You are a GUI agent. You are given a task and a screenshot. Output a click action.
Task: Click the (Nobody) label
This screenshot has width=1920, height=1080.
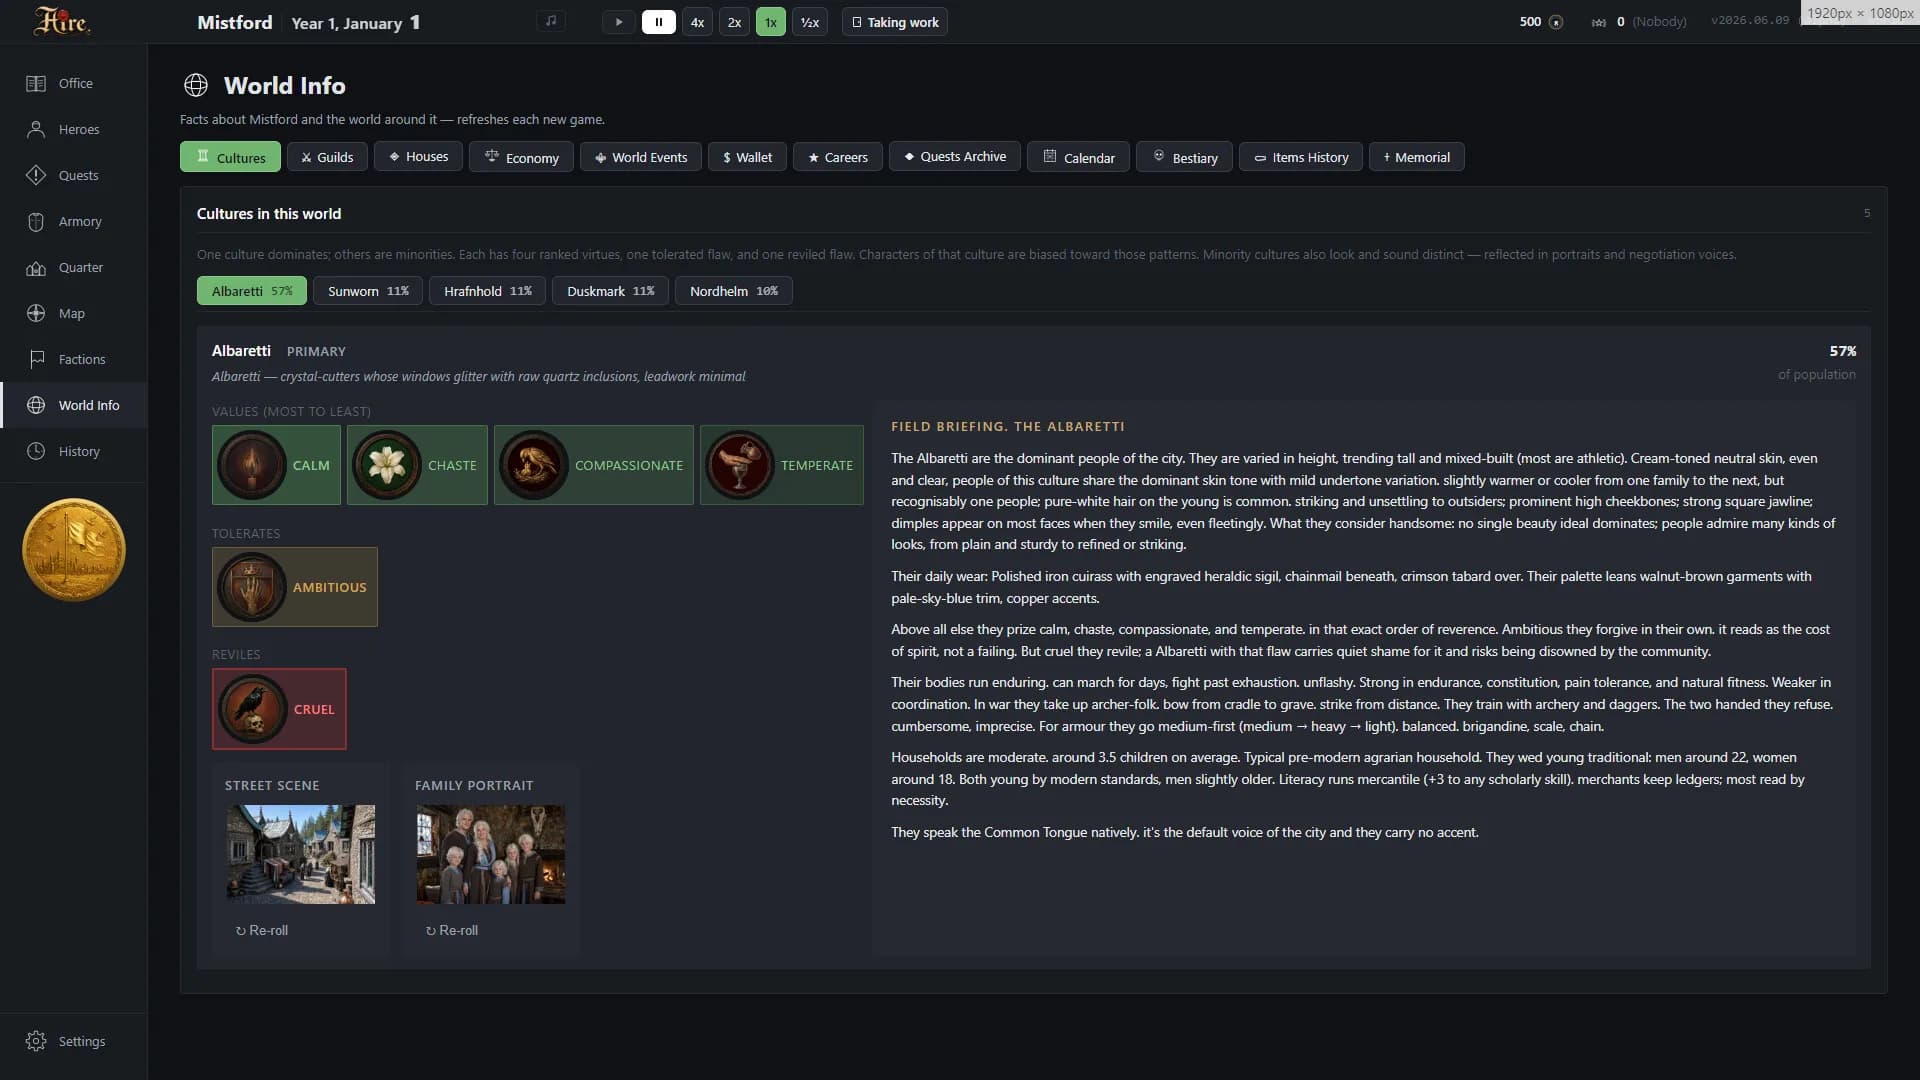1659,22
